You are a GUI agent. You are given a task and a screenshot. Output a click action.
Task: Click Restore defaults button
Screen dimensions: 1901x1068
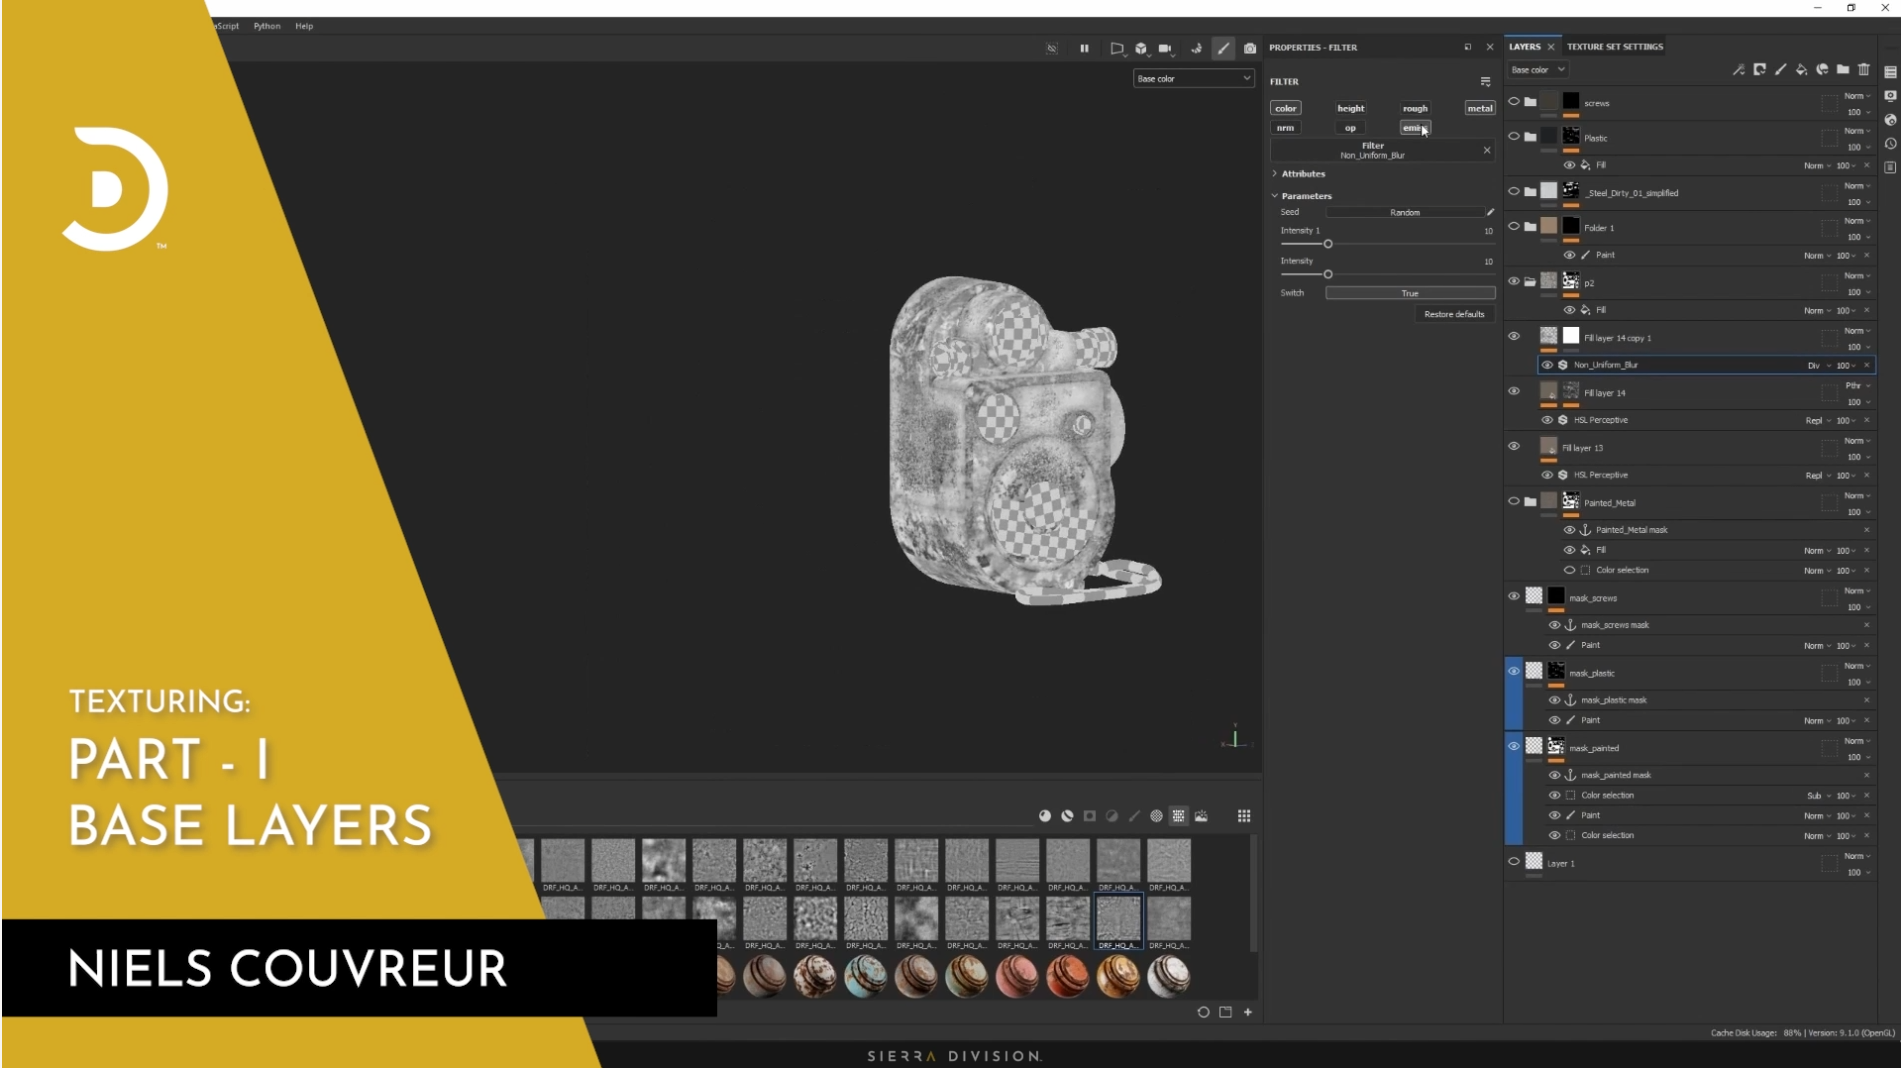pos(1454,314)
